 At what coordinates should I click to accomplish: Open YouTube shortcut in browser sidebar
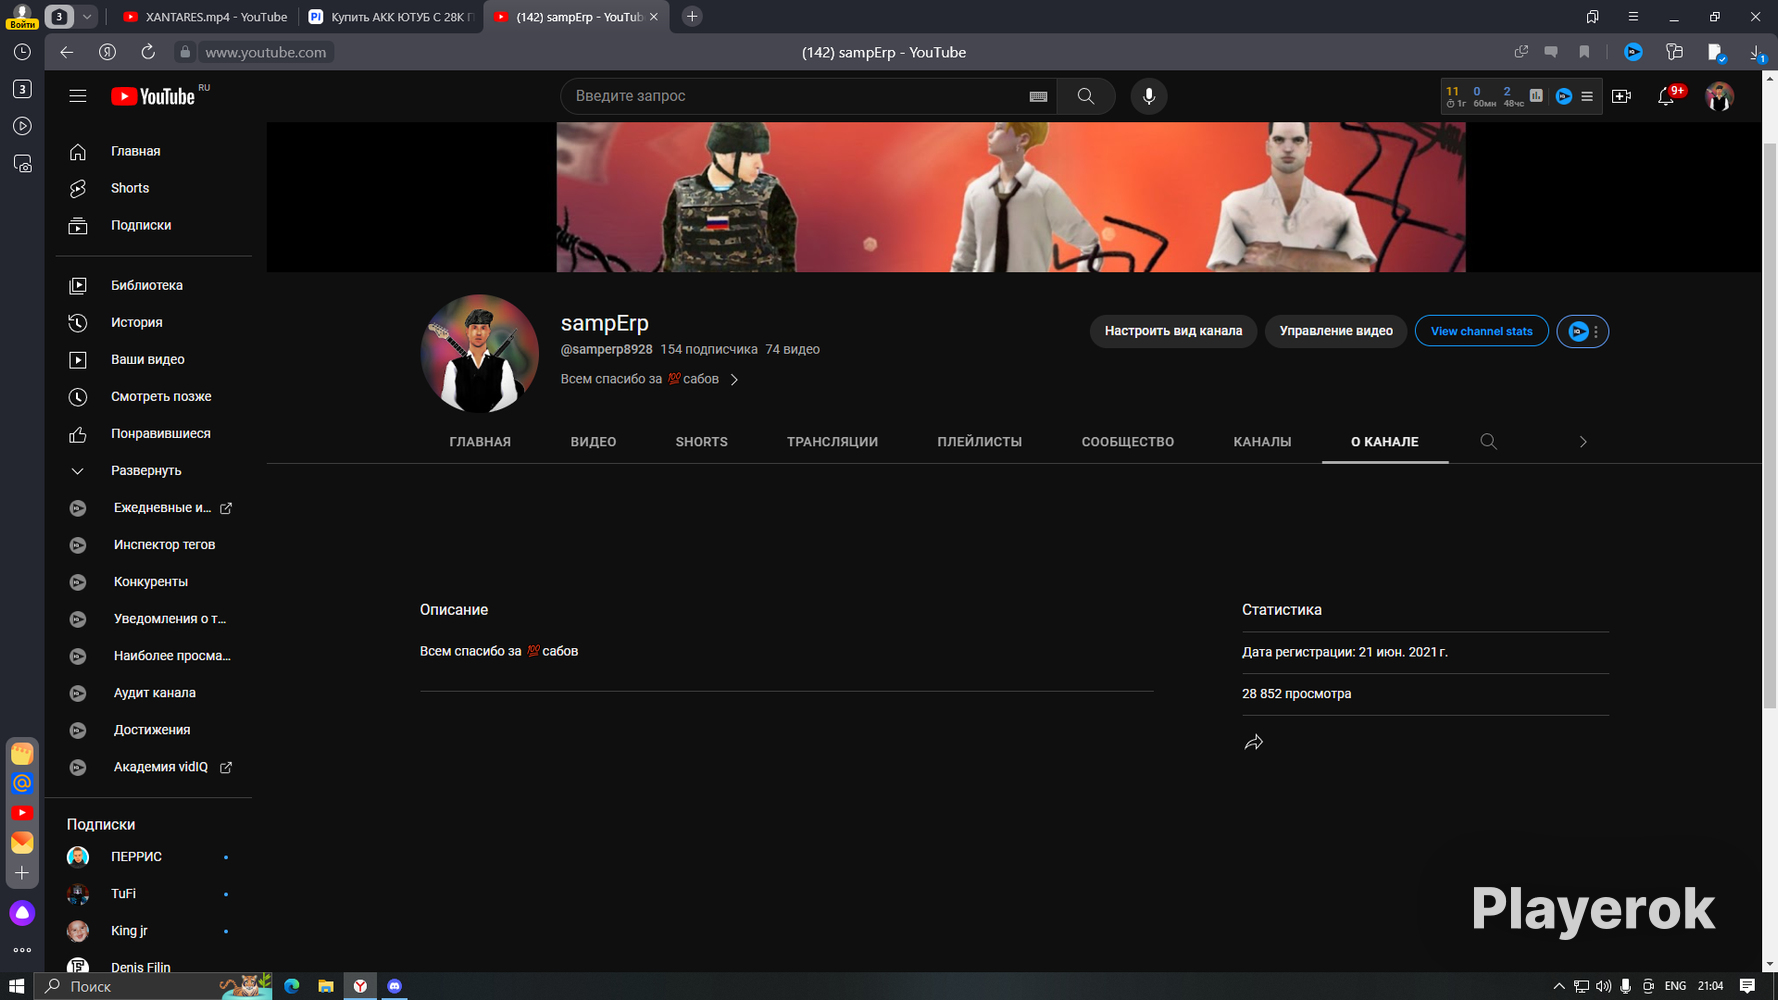tap(22, 813)
